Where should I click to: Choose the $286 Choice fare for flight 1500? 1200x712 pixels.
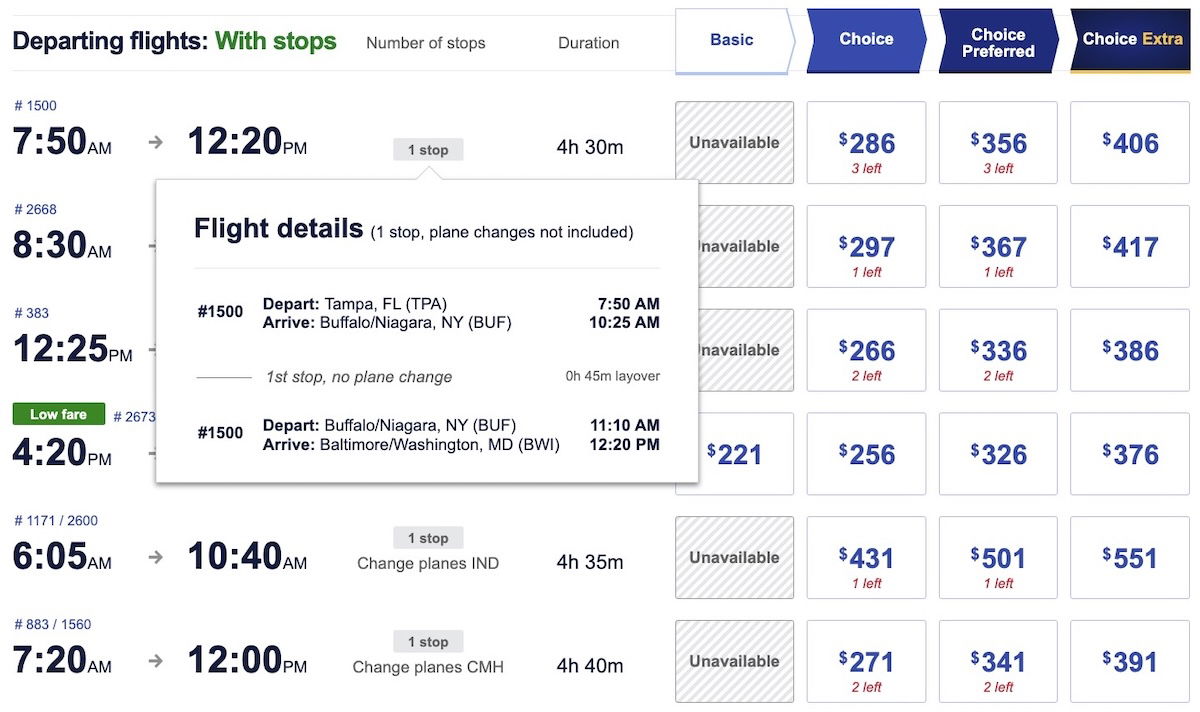tap(866, 143)
